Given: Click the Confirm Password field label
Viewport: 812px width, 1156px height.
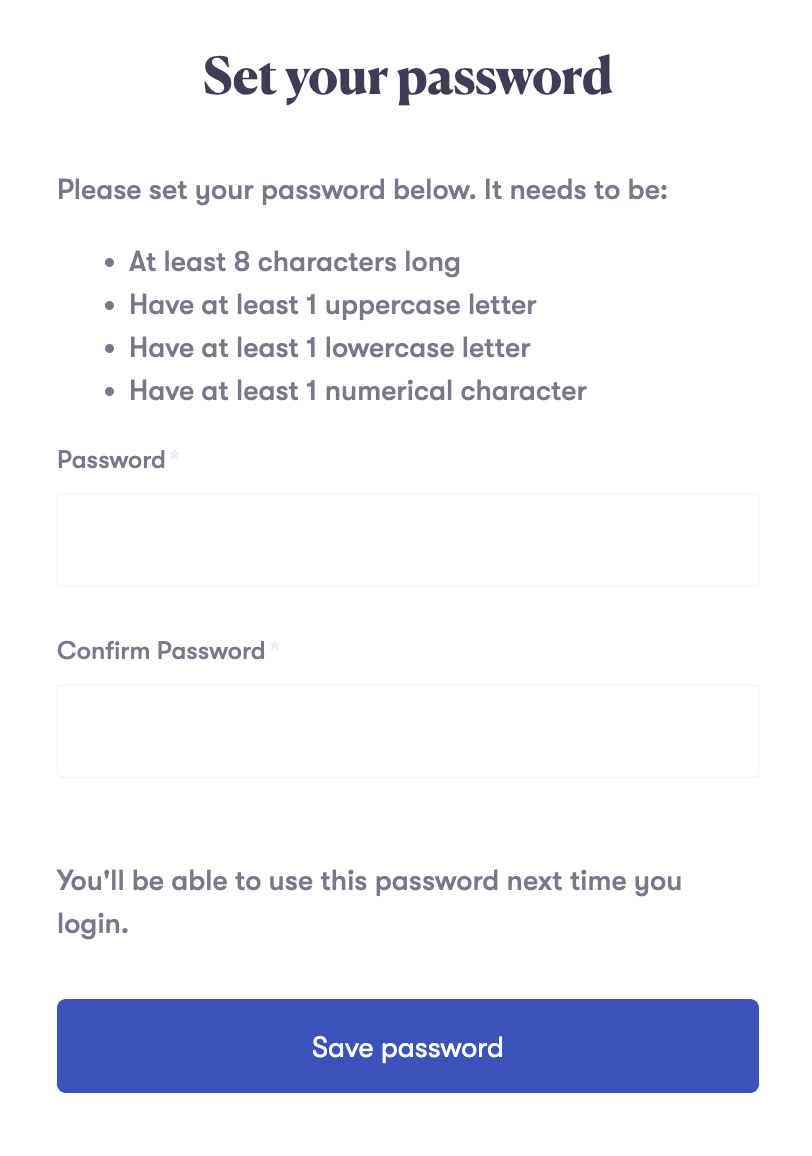Looking at the screenshot, I should (161, 651).
